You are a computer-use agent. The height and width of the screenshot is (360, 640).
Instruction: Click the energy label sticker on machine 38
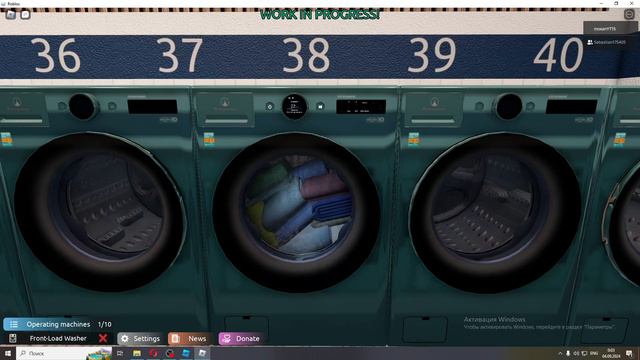[x=209, y=139]
